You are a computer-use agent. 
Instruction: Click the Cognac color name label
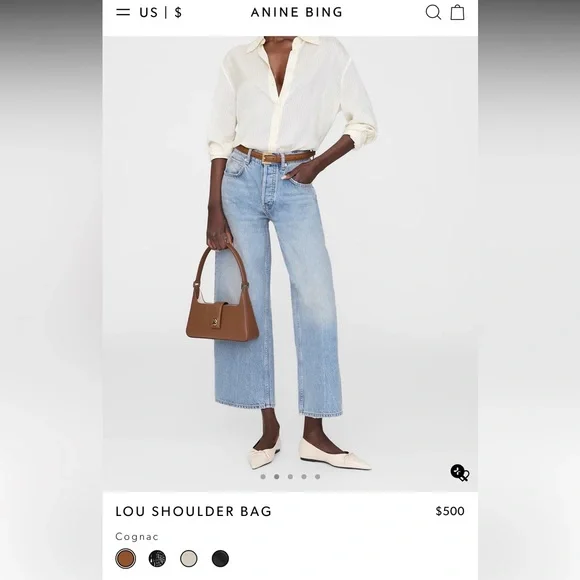tap(137, 536)
